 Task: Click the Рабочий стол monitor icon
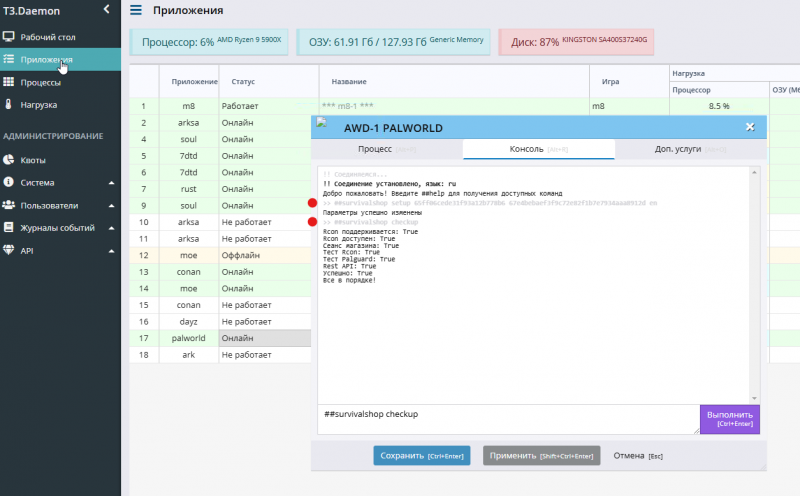pyautogui.click(x=8, y=37)
